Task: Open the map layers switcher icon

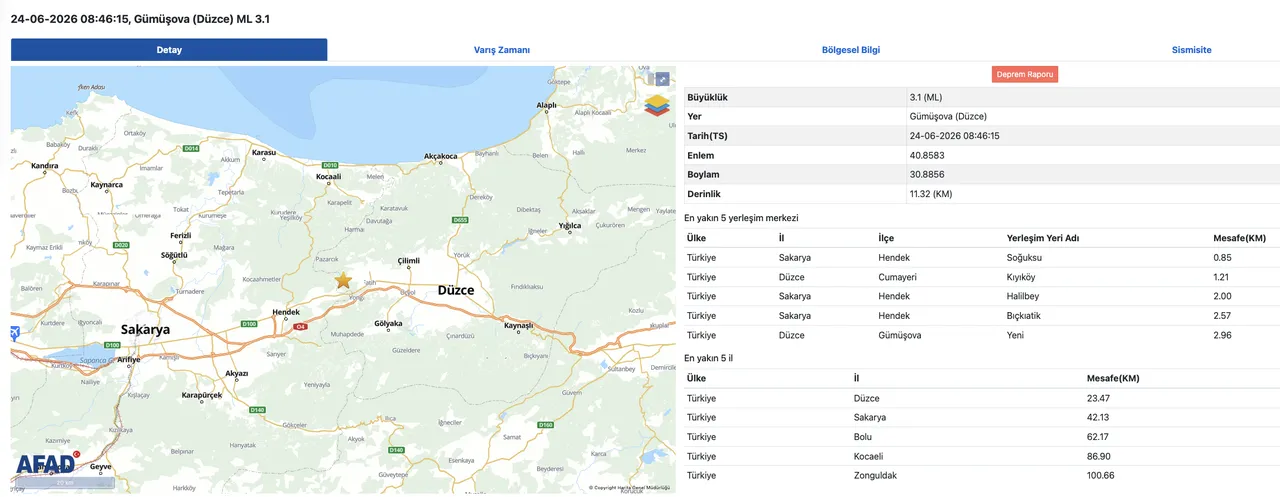Action: pos(657,105)
